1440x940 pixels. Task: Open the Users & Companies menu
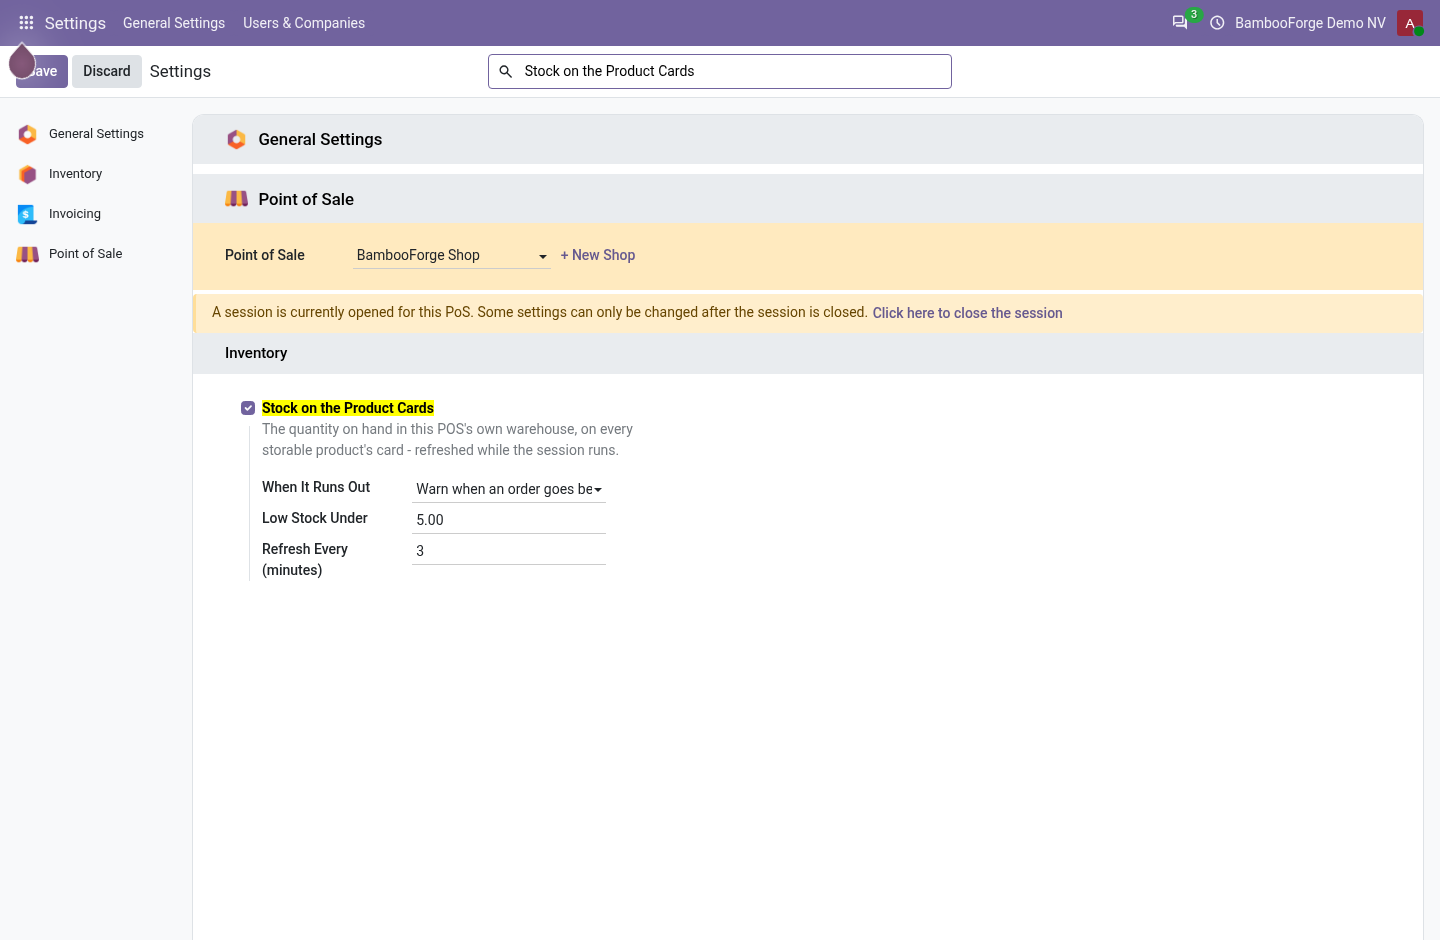pyautogui.click(x=304, y=23)
